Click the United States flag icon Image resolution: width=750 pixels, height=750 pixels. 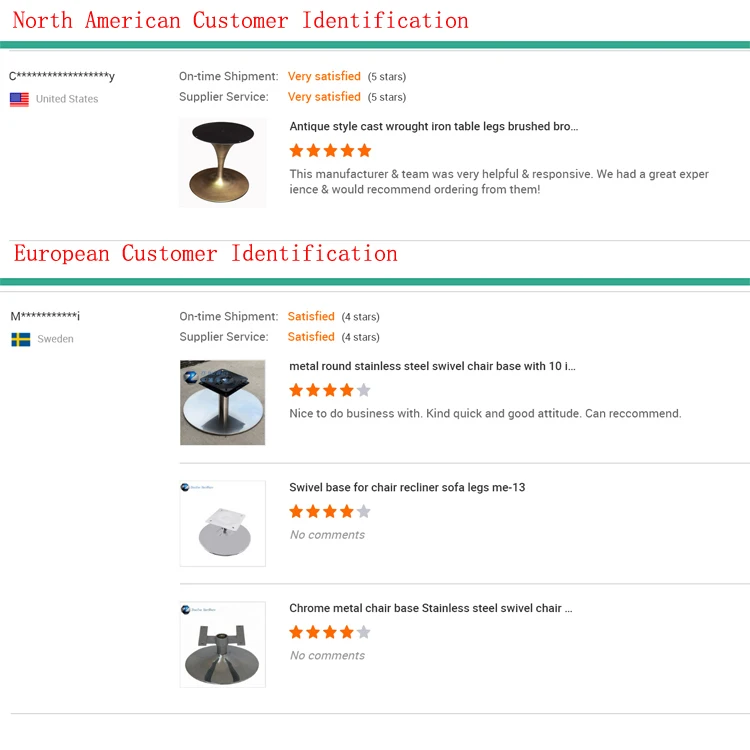coord(19,99)
